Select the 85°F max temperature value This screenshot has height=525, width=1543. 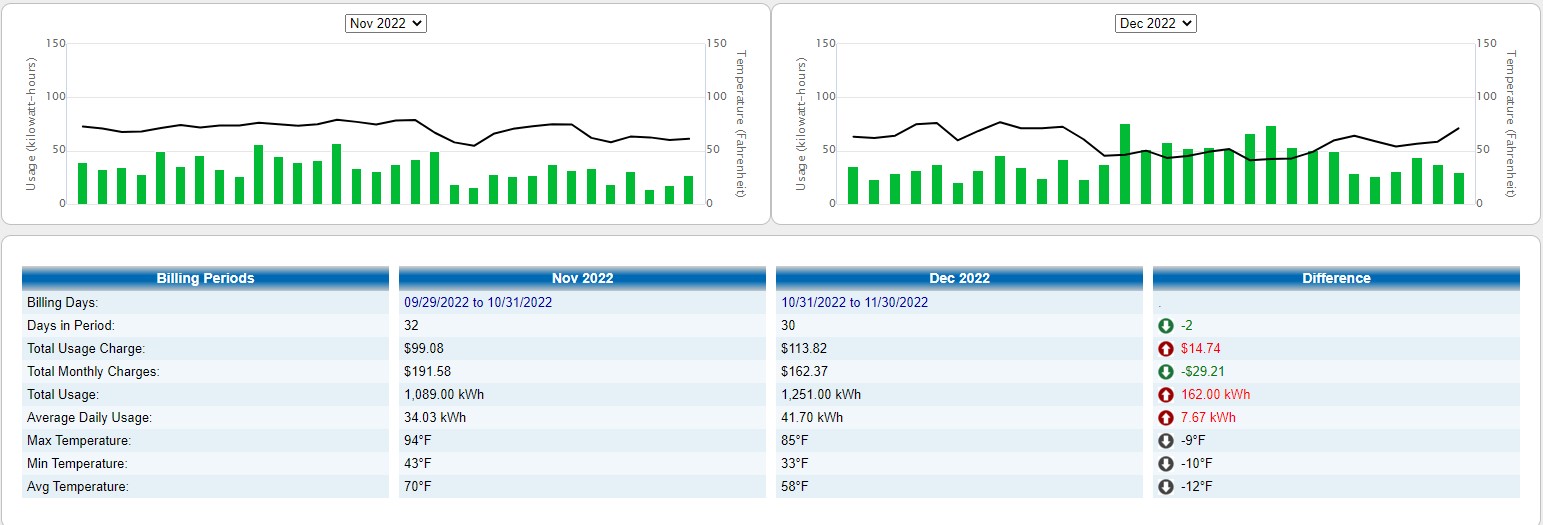tap(795, 441)
